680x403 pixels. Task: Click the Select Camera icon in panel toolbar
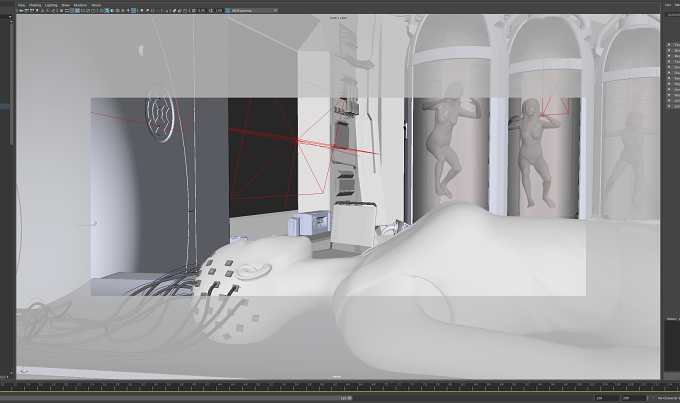[x=21, y=10]
